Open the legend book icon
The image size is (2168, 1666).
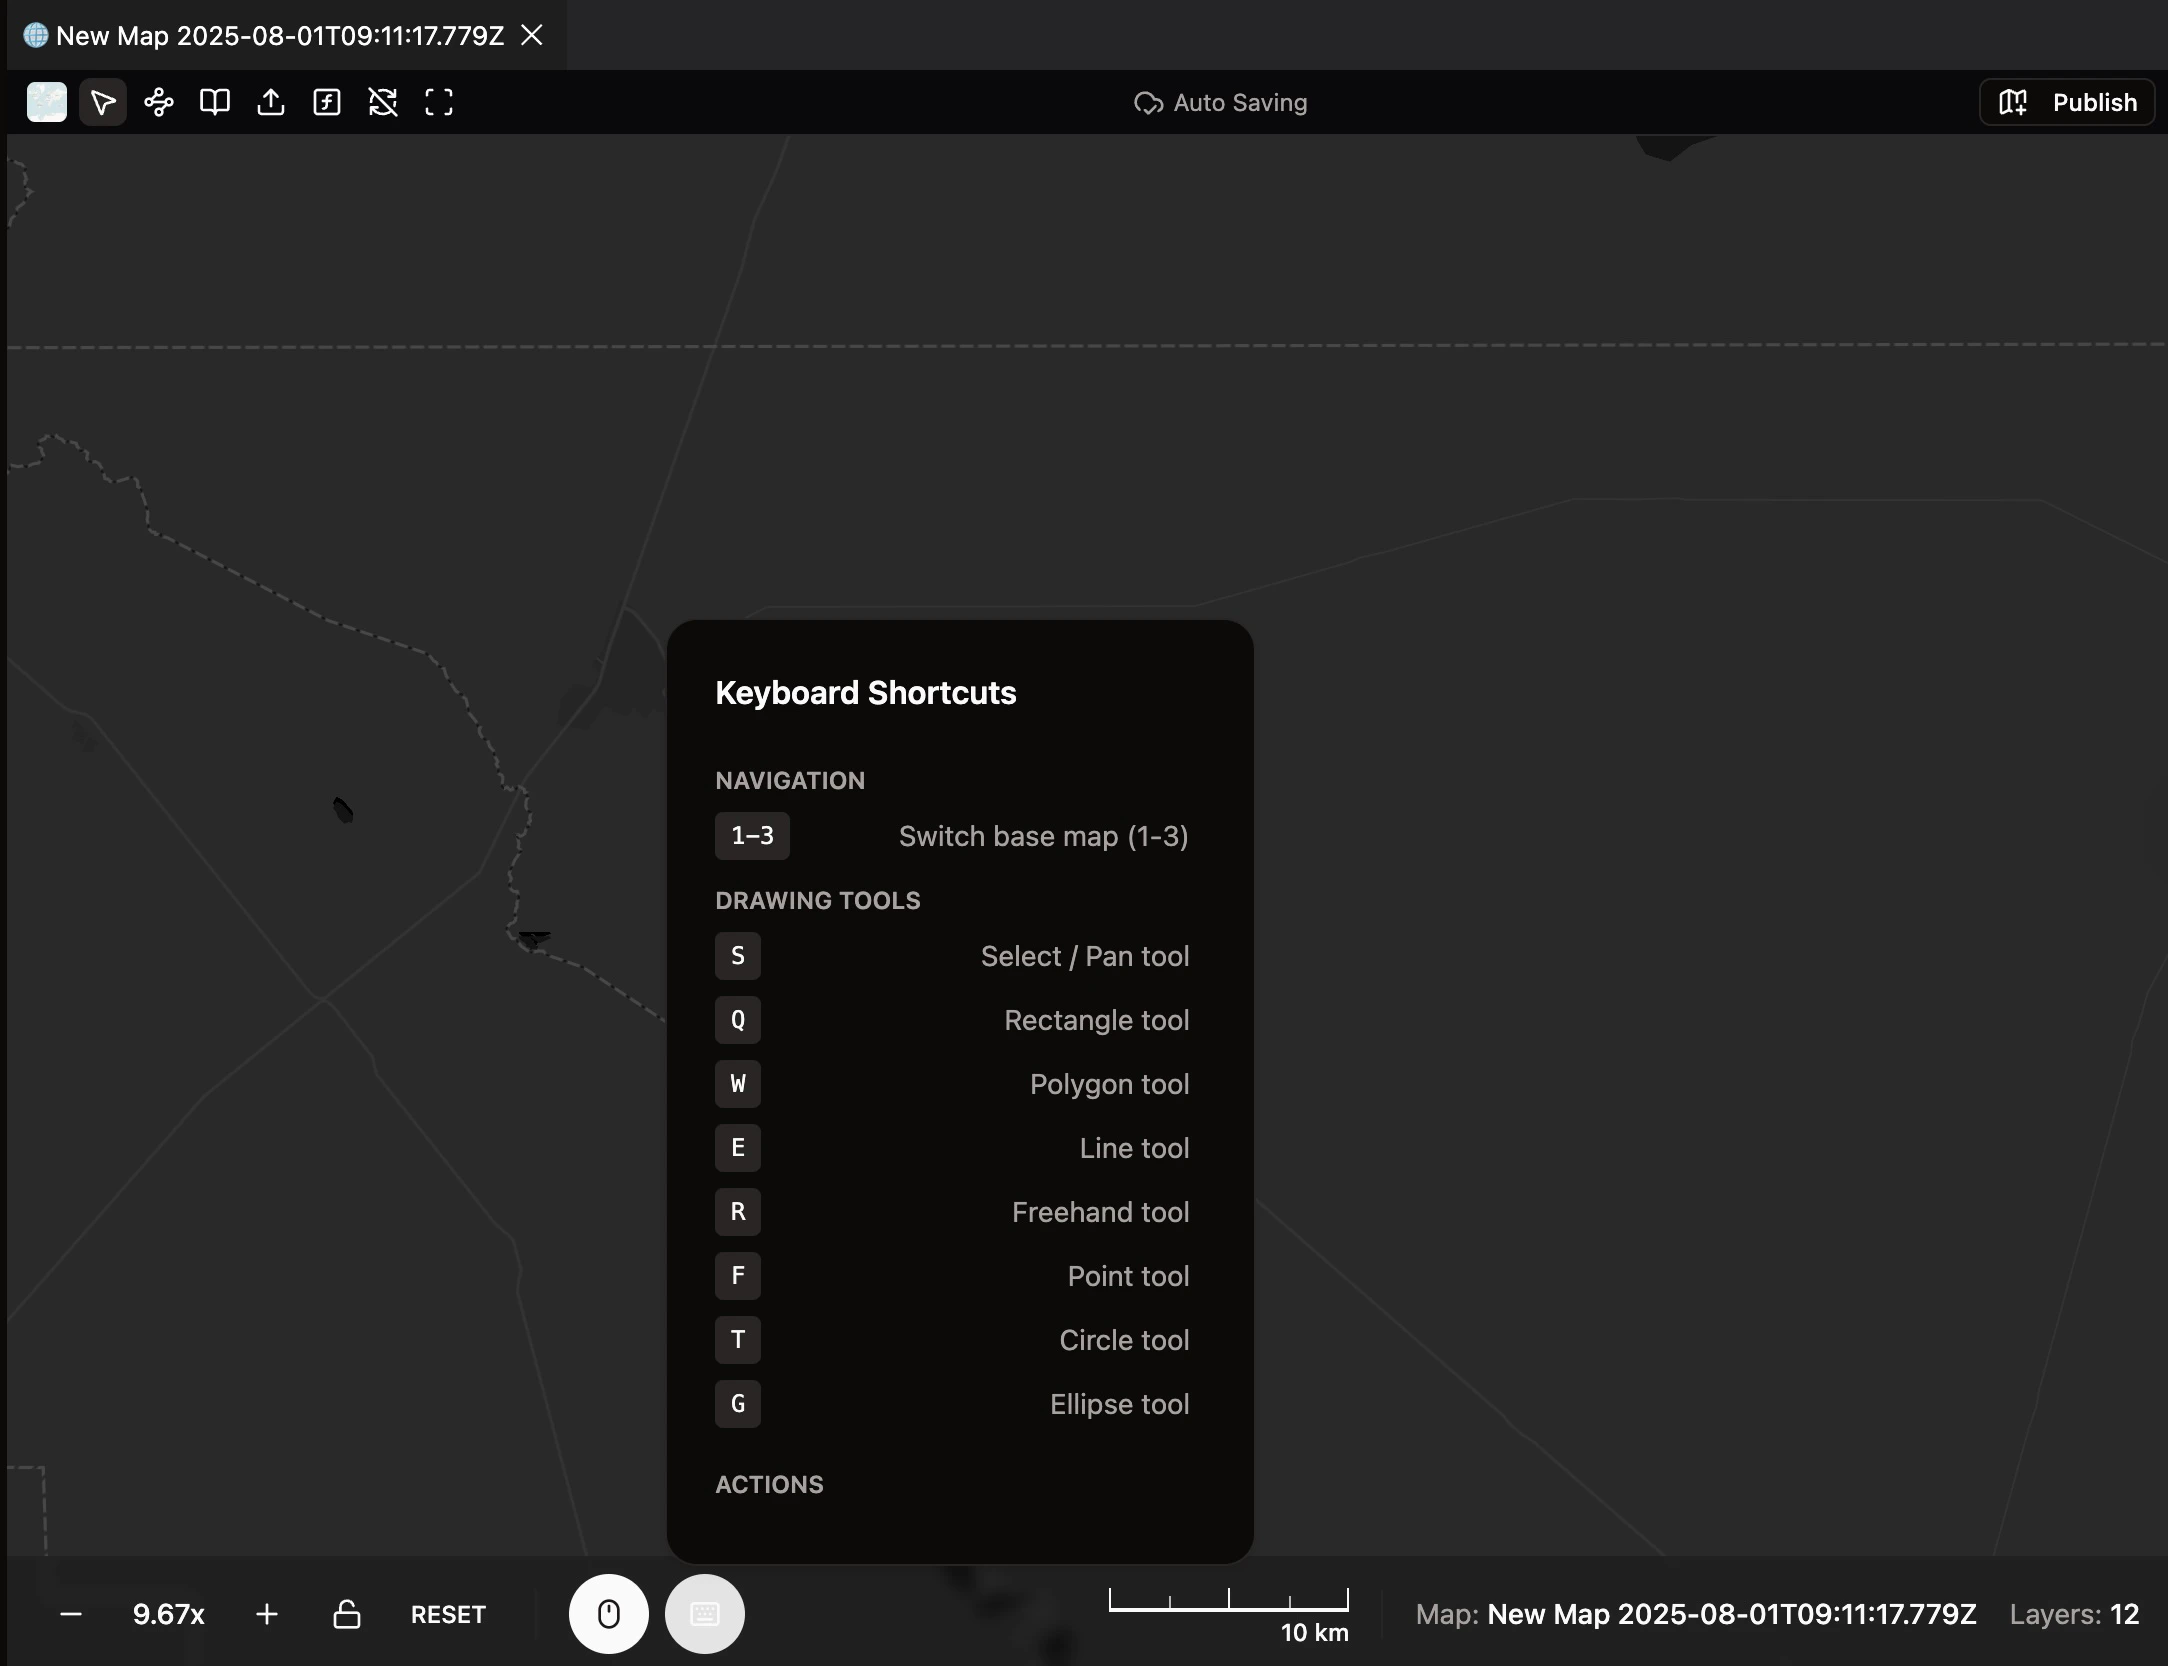215,102
